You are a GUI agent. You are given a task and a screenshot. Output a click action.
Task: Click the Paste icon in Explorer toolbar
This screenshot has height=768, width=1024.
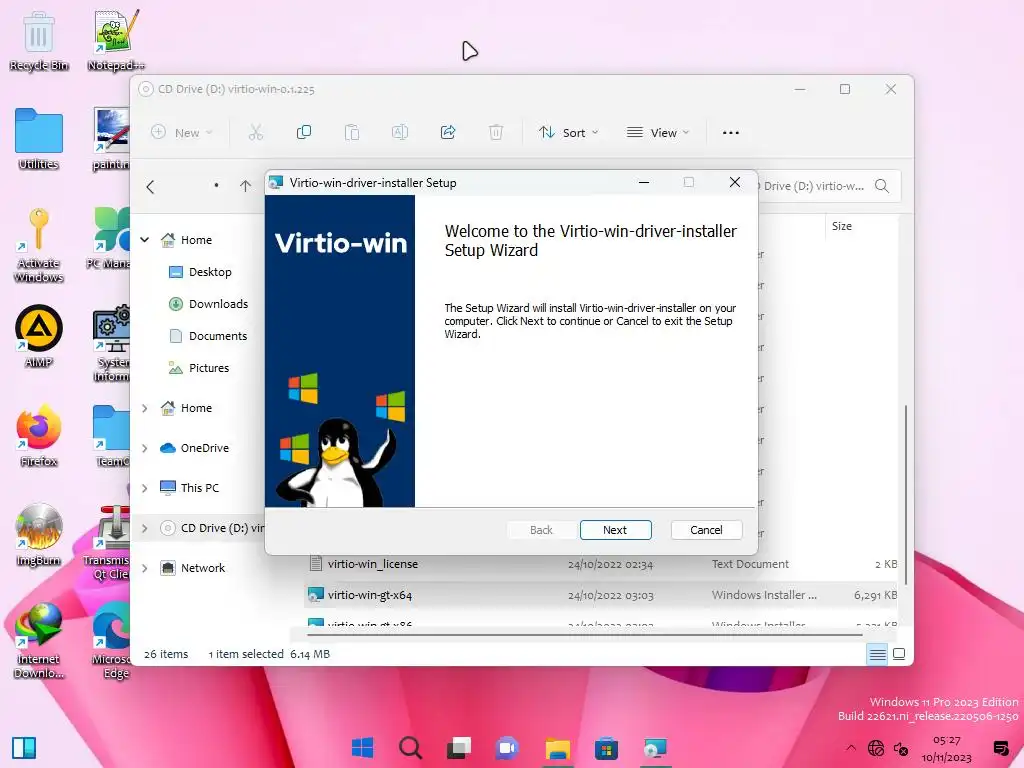[351, 133]
